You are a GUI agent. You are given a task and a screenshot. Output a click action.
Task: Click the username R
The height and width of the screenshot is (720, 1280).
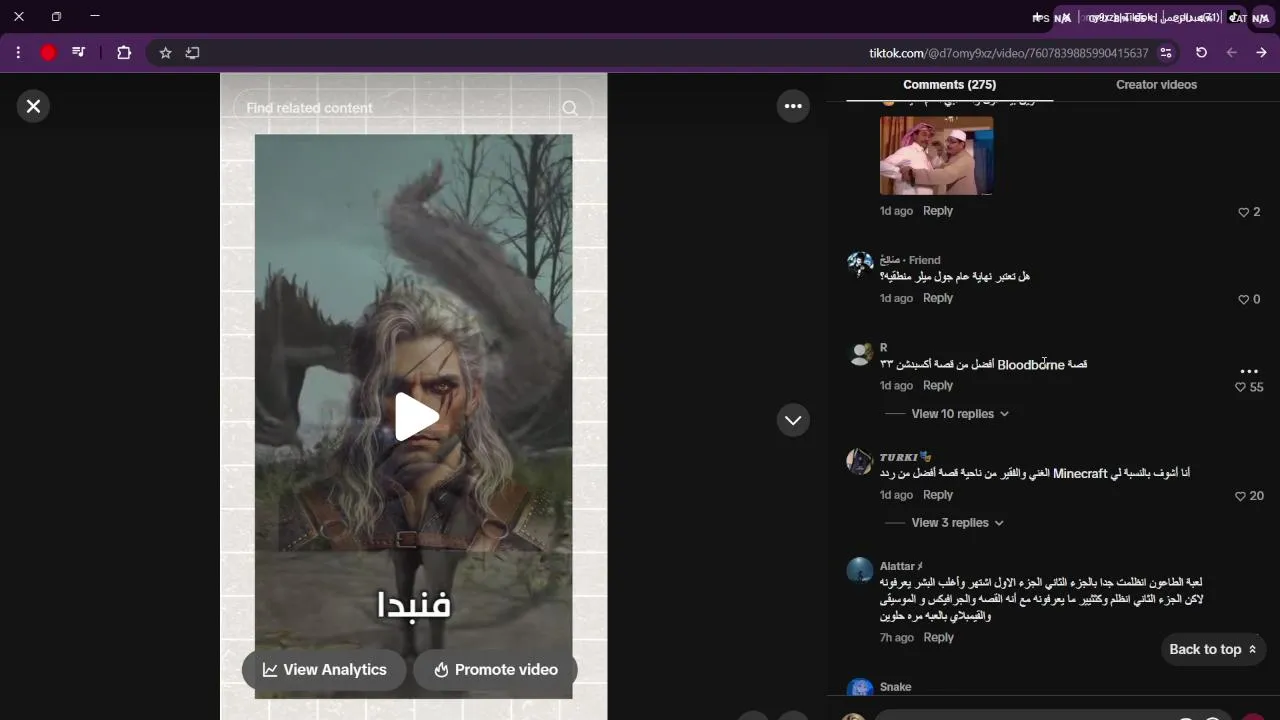pyautogui.click(x=883, y=348)
